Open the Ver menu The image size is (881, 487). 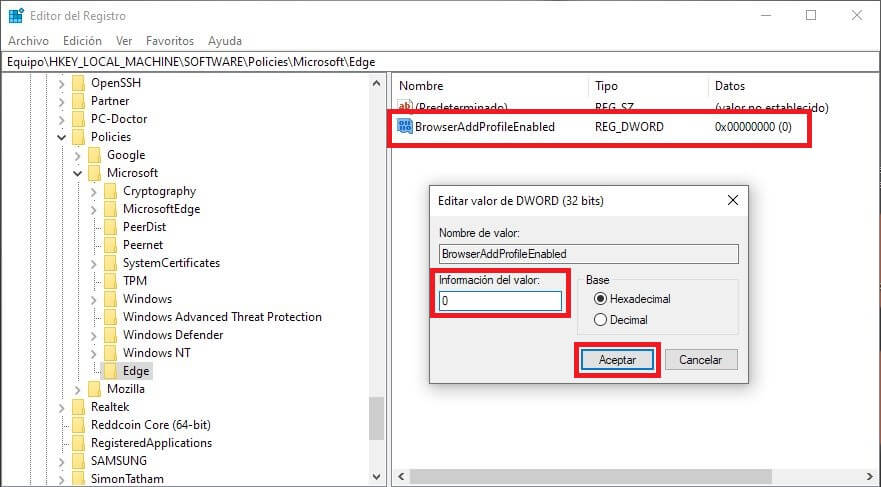pos(124,40)
